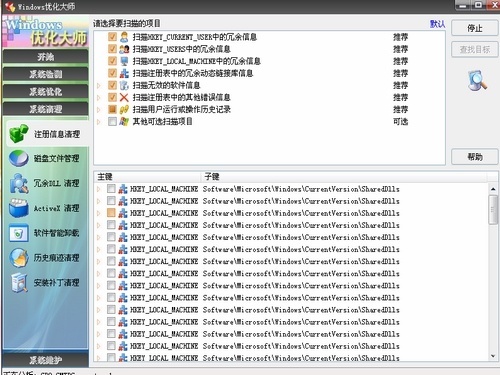Expand the 扫描用户运行或操作历史记录 tree node
The image size is (500, 375).
(x=99, y=110)
